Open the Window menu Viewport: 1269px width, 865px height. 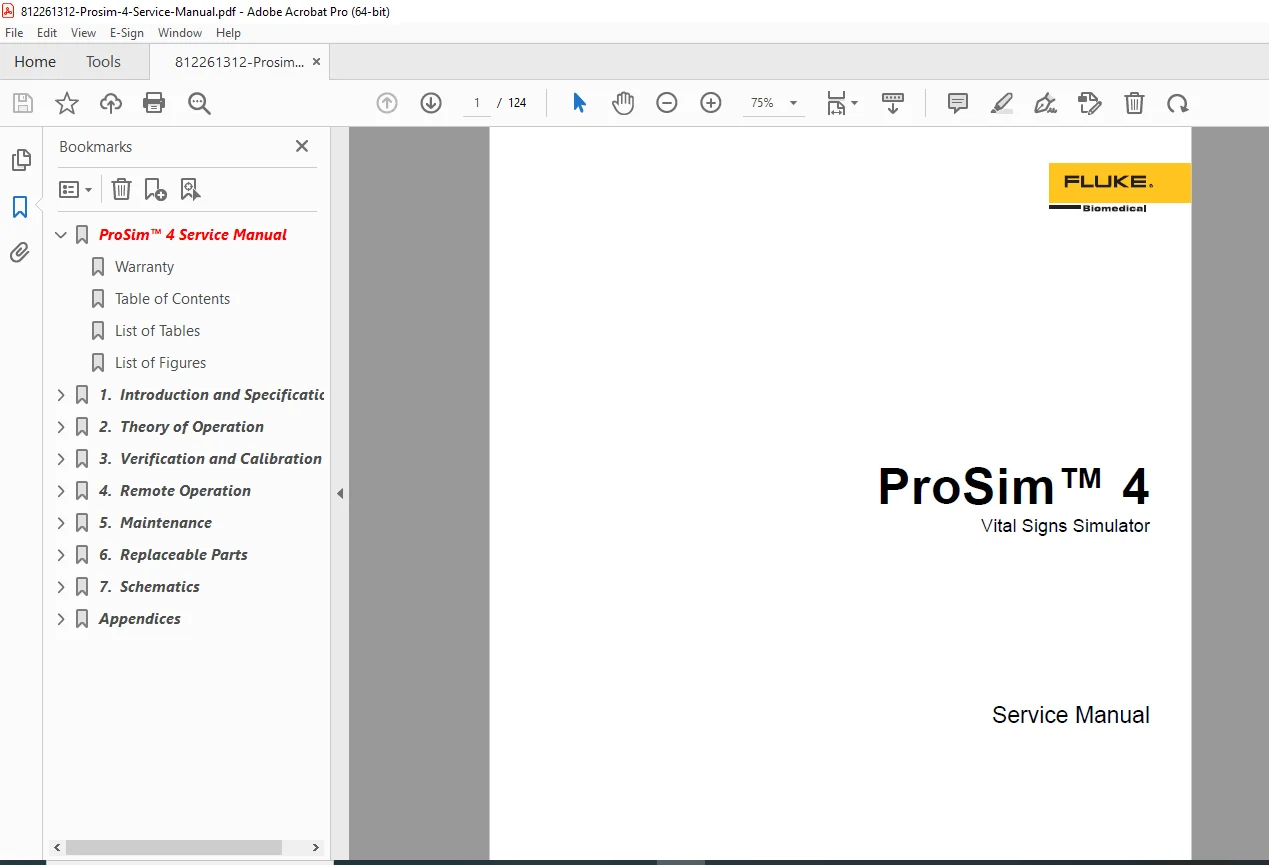click(180, 33)
